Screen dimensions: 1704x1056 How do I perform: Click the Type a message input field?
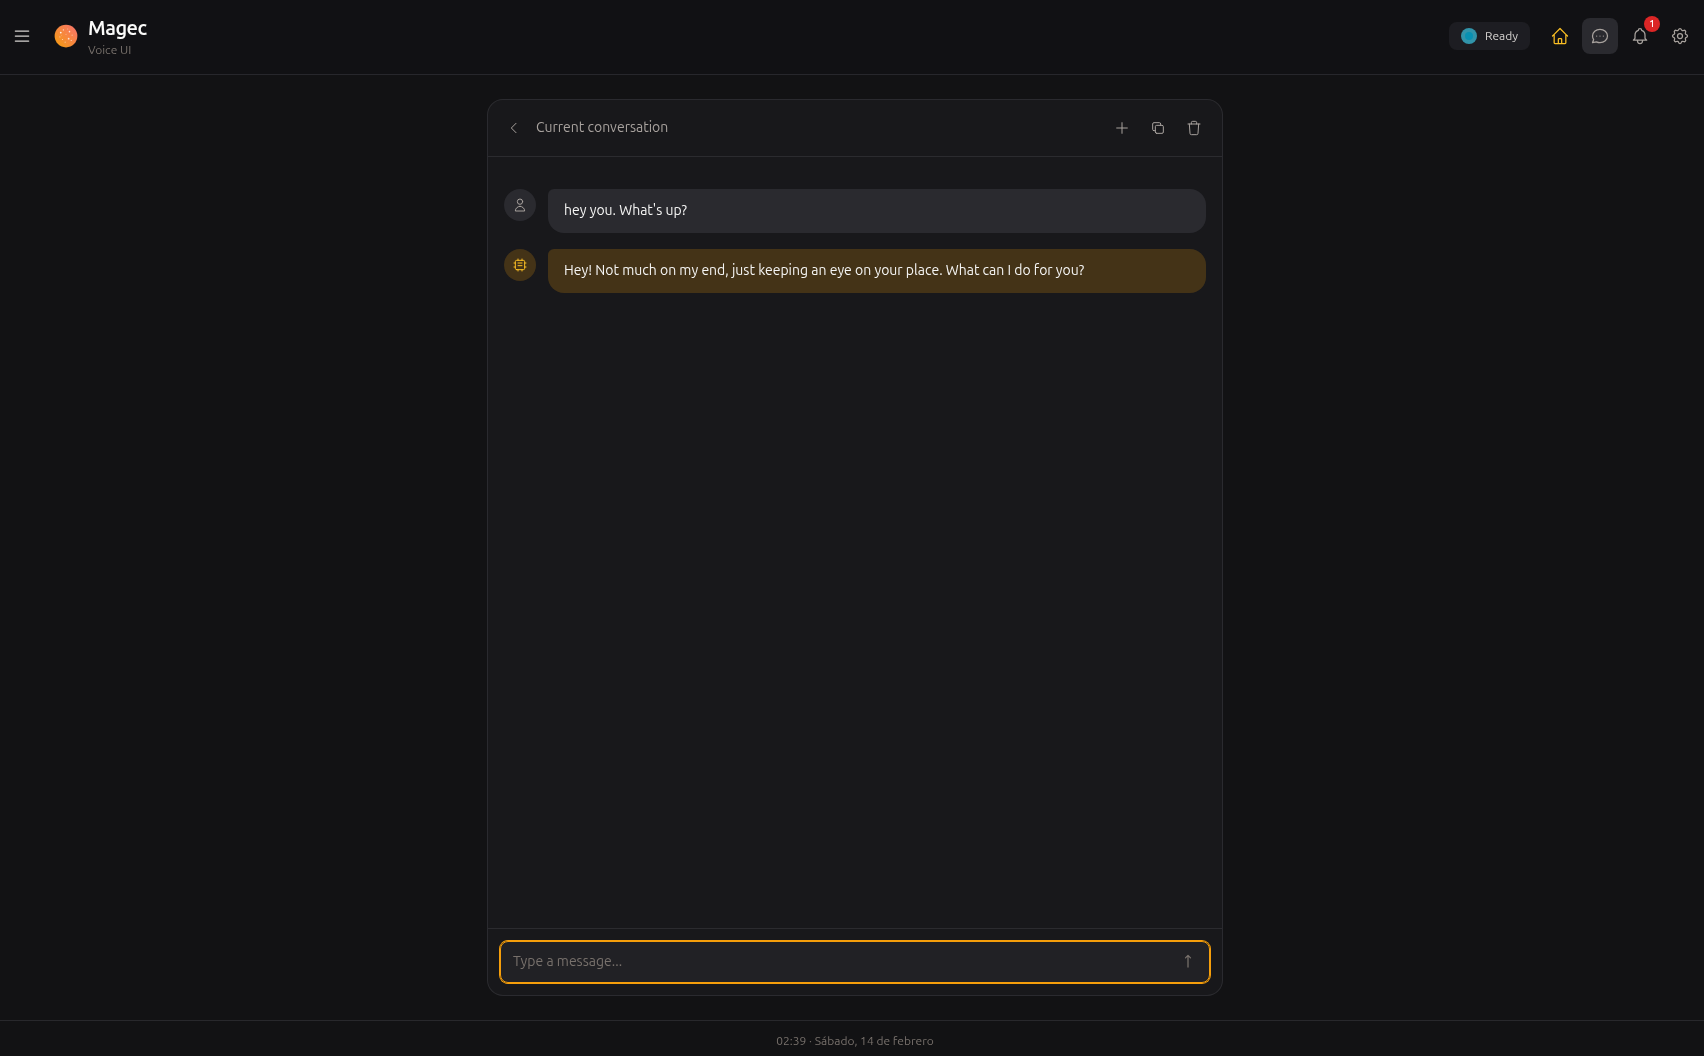800,961
